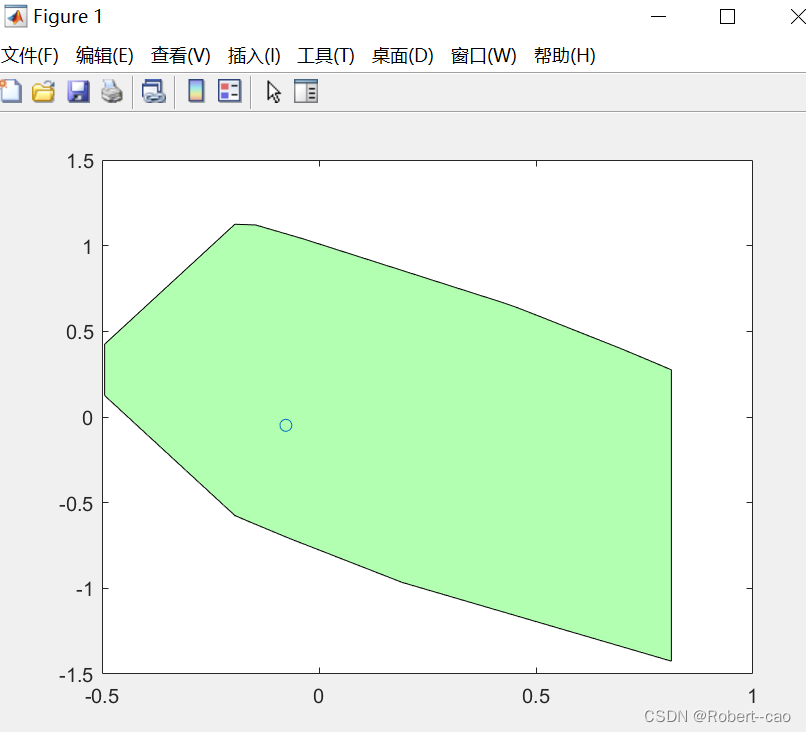Open the 桌面(D) menu
This screenshot has width=806, height=732.
(402, 56)
